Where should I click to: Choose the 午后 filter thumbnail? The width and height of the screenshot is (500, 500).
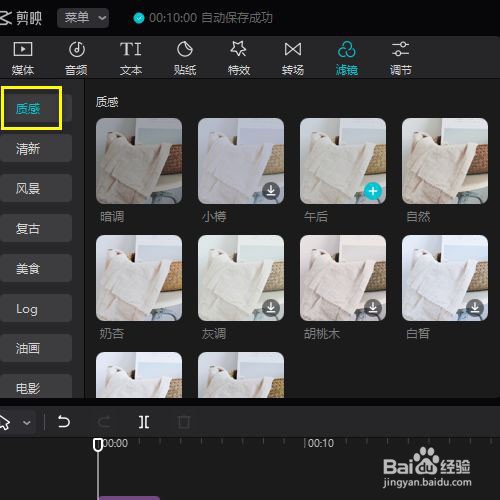[343, 161]
